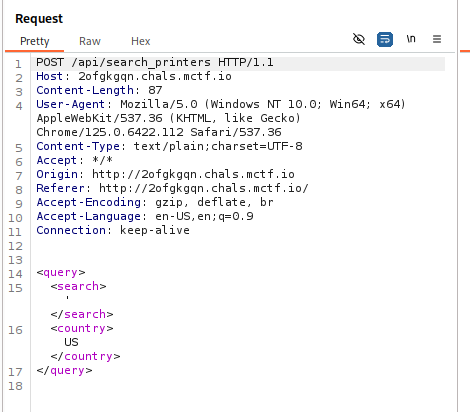Switch to the Hex tab
The width and height of the screenshot is (470, 412).
[x=141, y=41]
